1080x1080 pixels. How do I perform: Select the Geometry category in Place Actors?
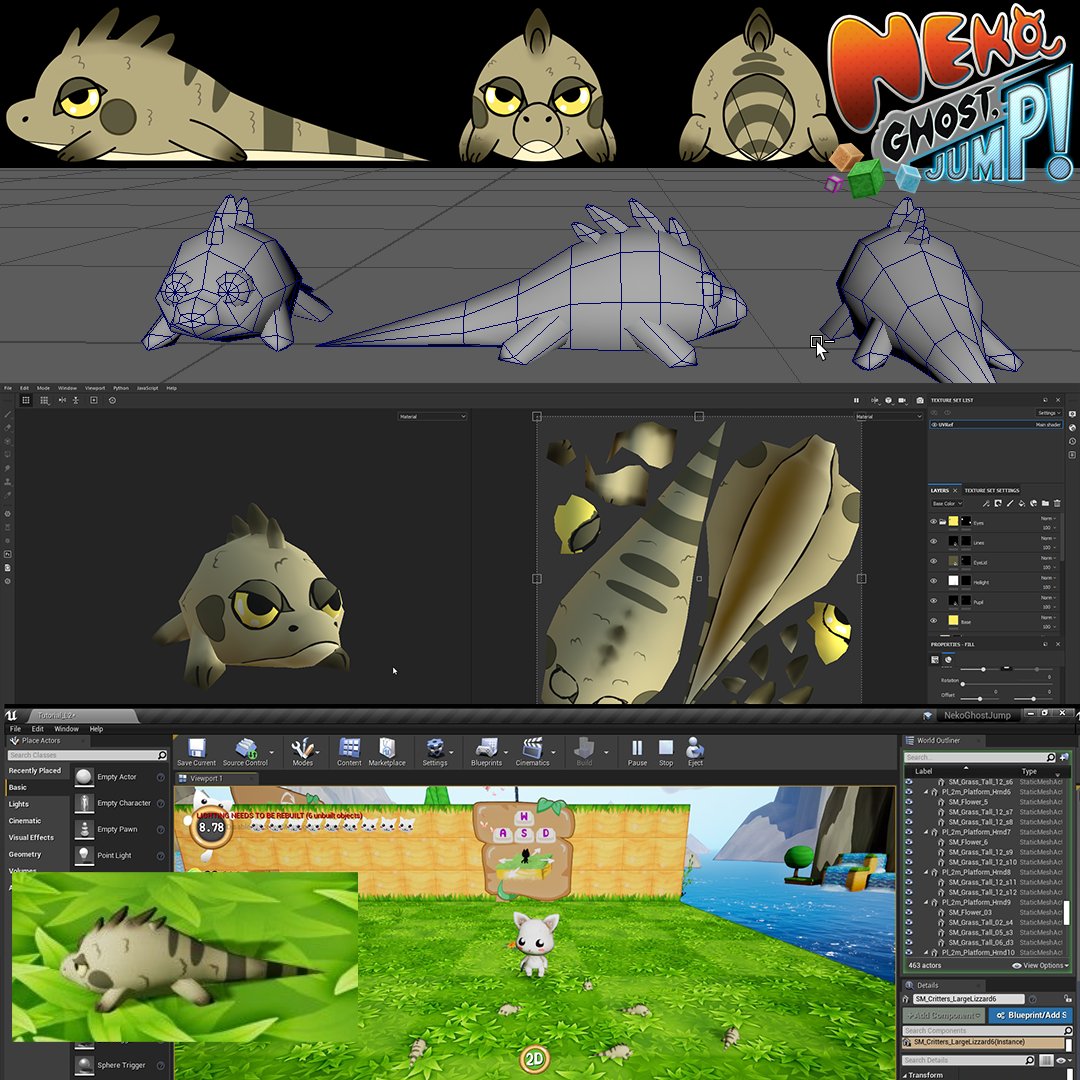tap(25, 854)
